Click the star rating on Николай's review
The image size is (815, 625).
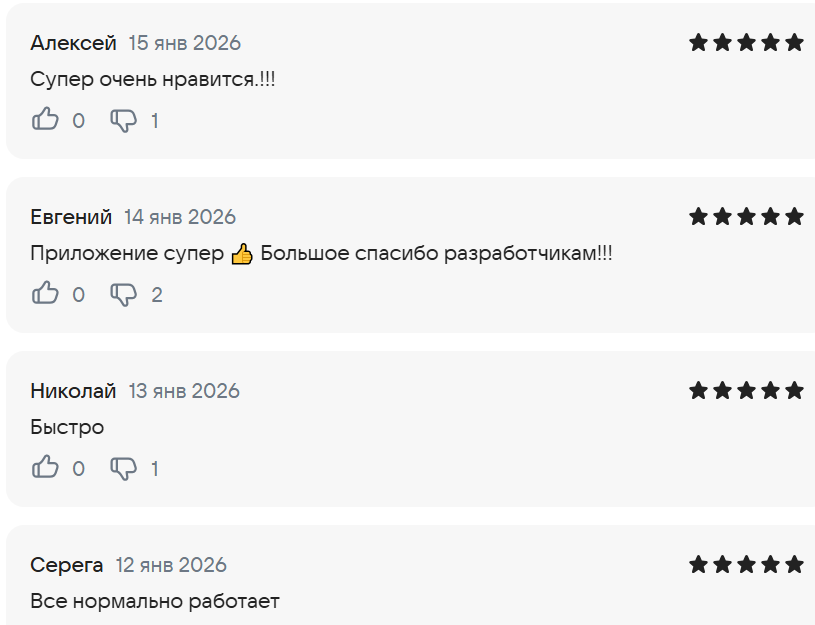[746, 391]
